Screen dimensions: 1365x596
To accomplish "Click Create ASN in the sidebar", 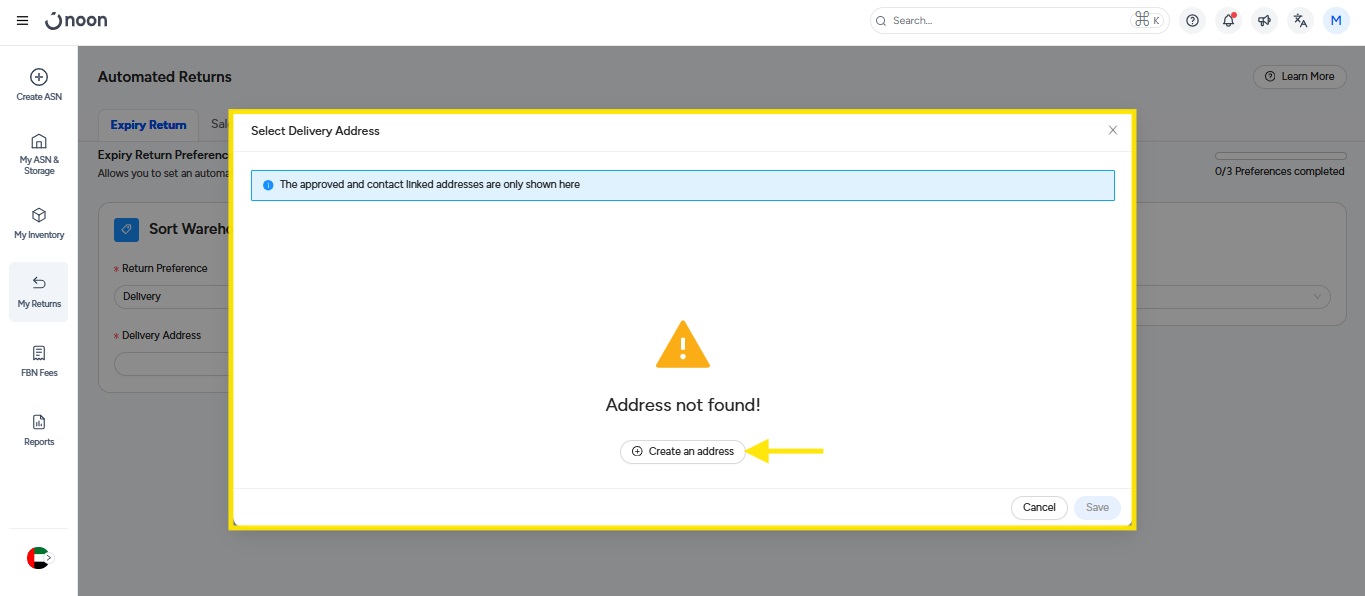I will click(39, 85).
